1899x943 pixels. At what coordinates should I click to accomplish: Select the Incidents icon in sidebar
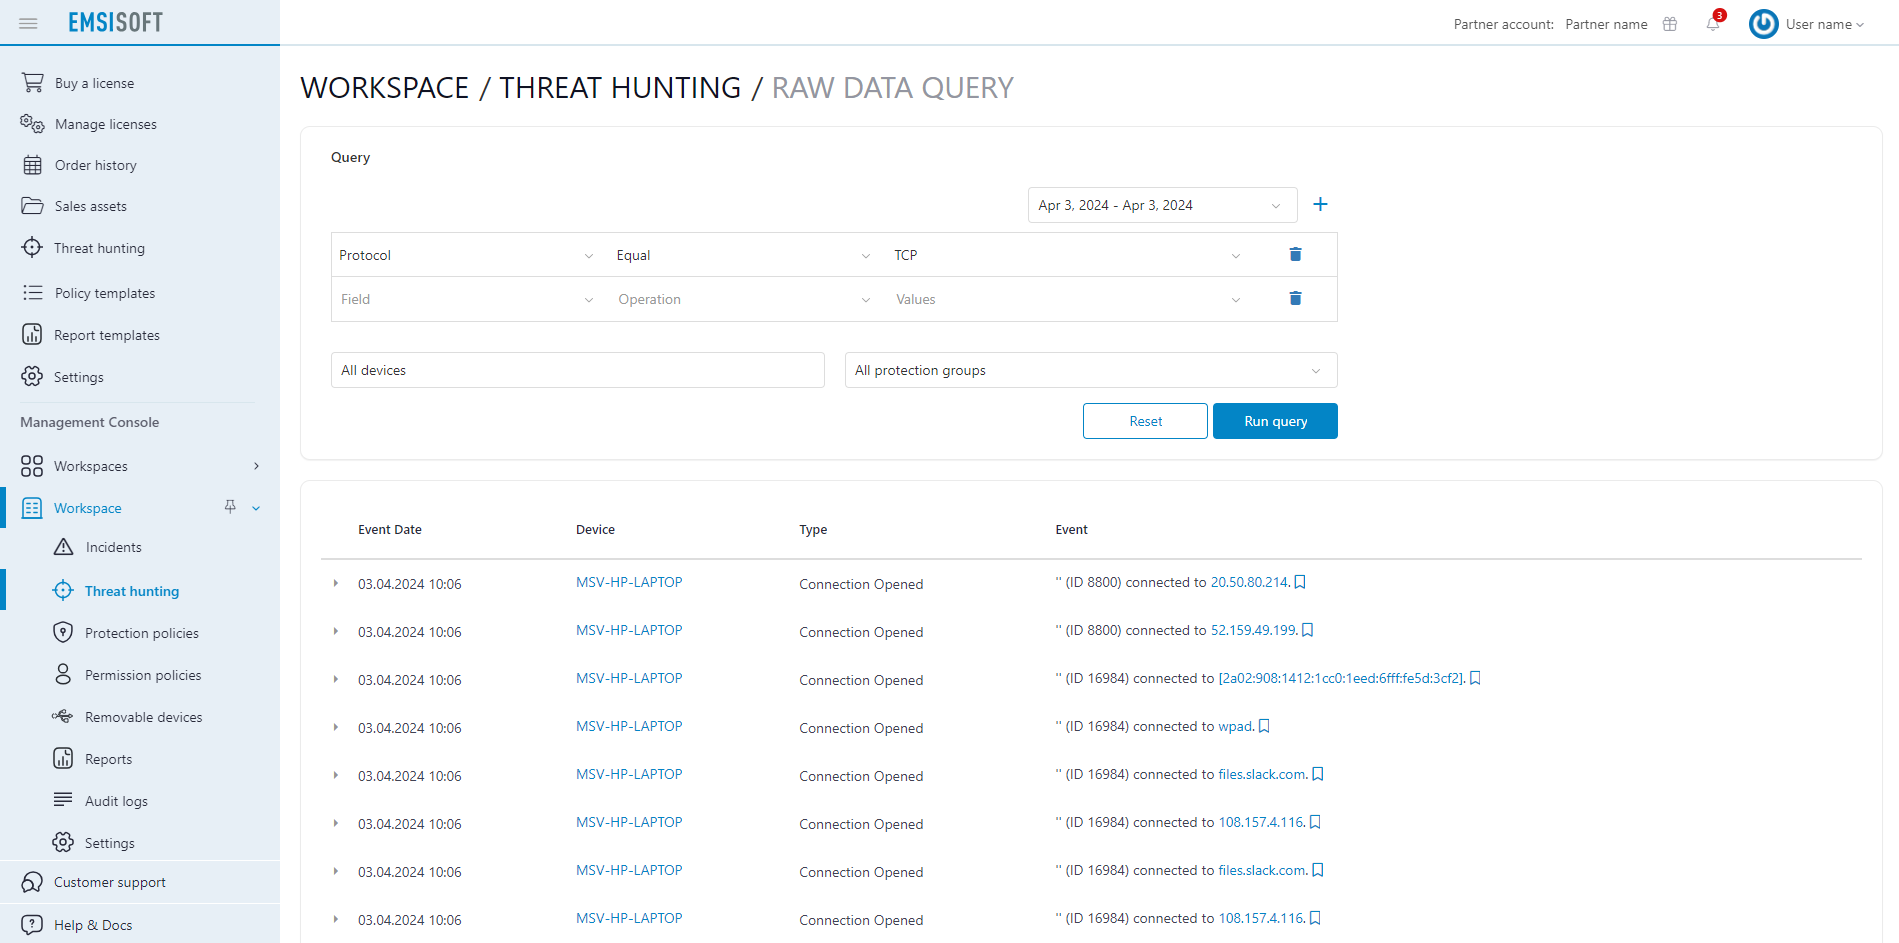click(62, 547)
